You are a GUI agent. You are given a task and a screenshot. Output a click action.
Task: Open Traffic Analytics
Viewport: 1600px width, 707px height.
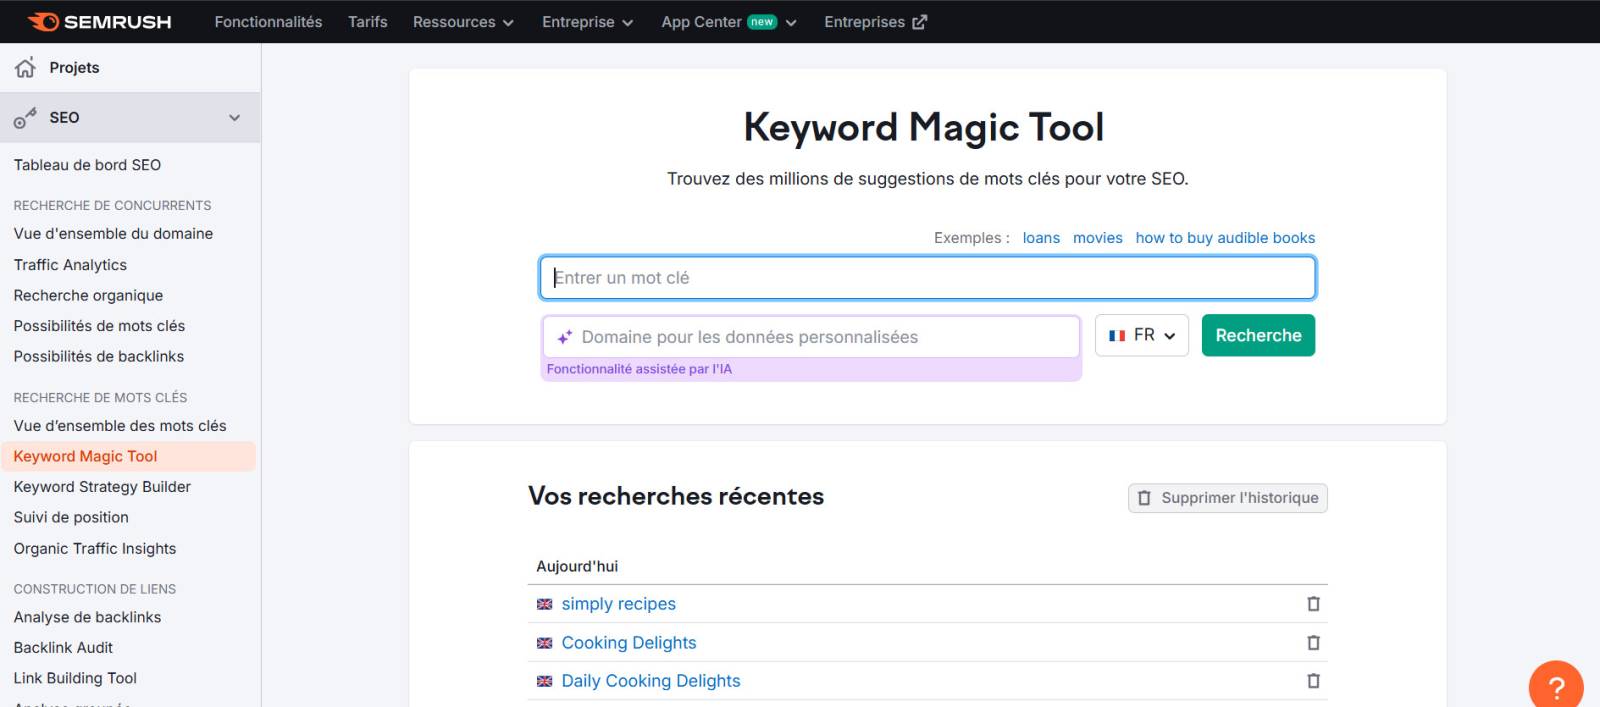pos(70,265)
